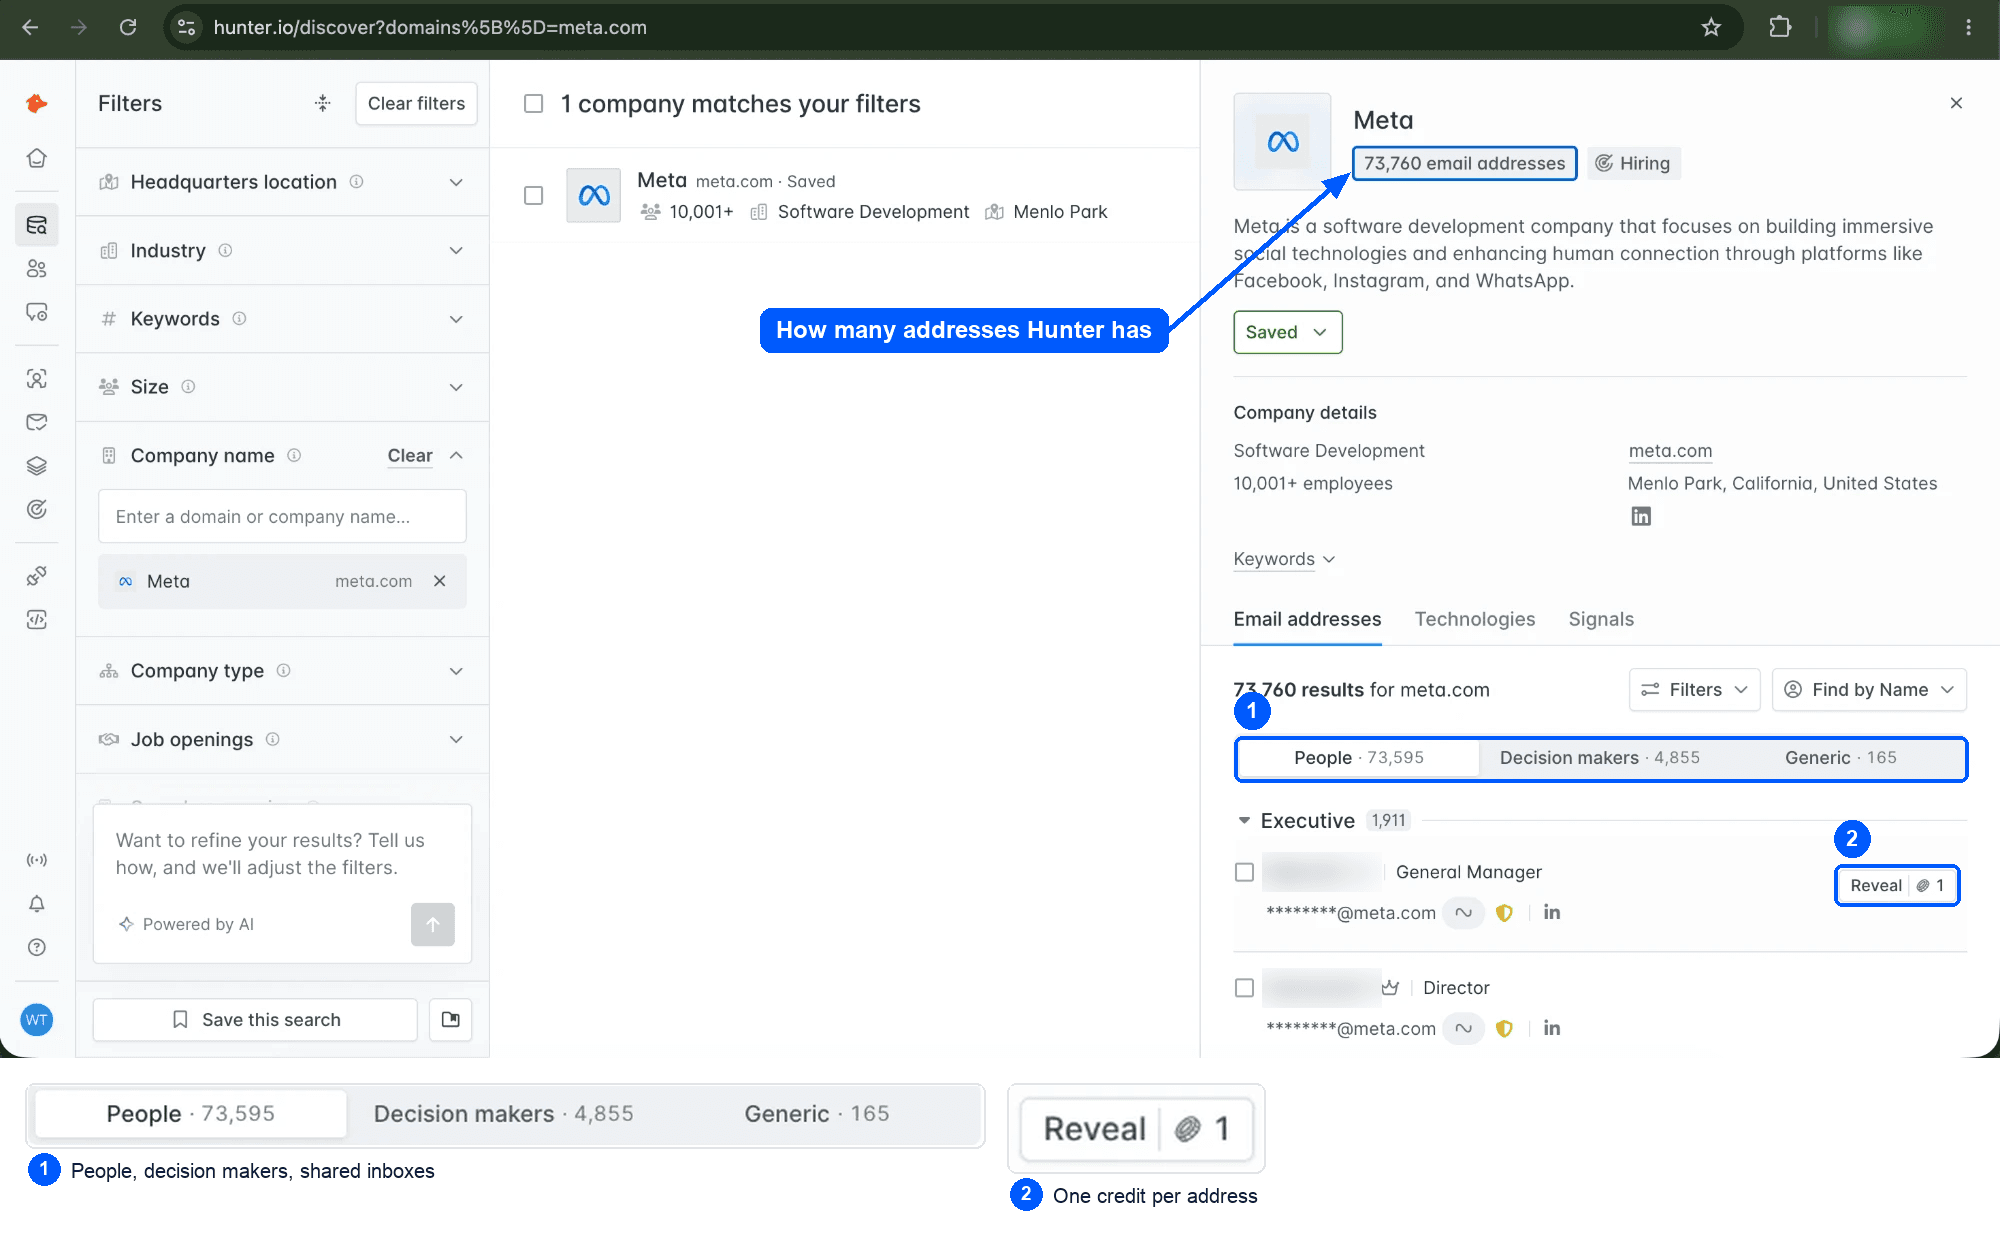Open the General Manager's LinkedIn profile icon

click(1552, 912)
